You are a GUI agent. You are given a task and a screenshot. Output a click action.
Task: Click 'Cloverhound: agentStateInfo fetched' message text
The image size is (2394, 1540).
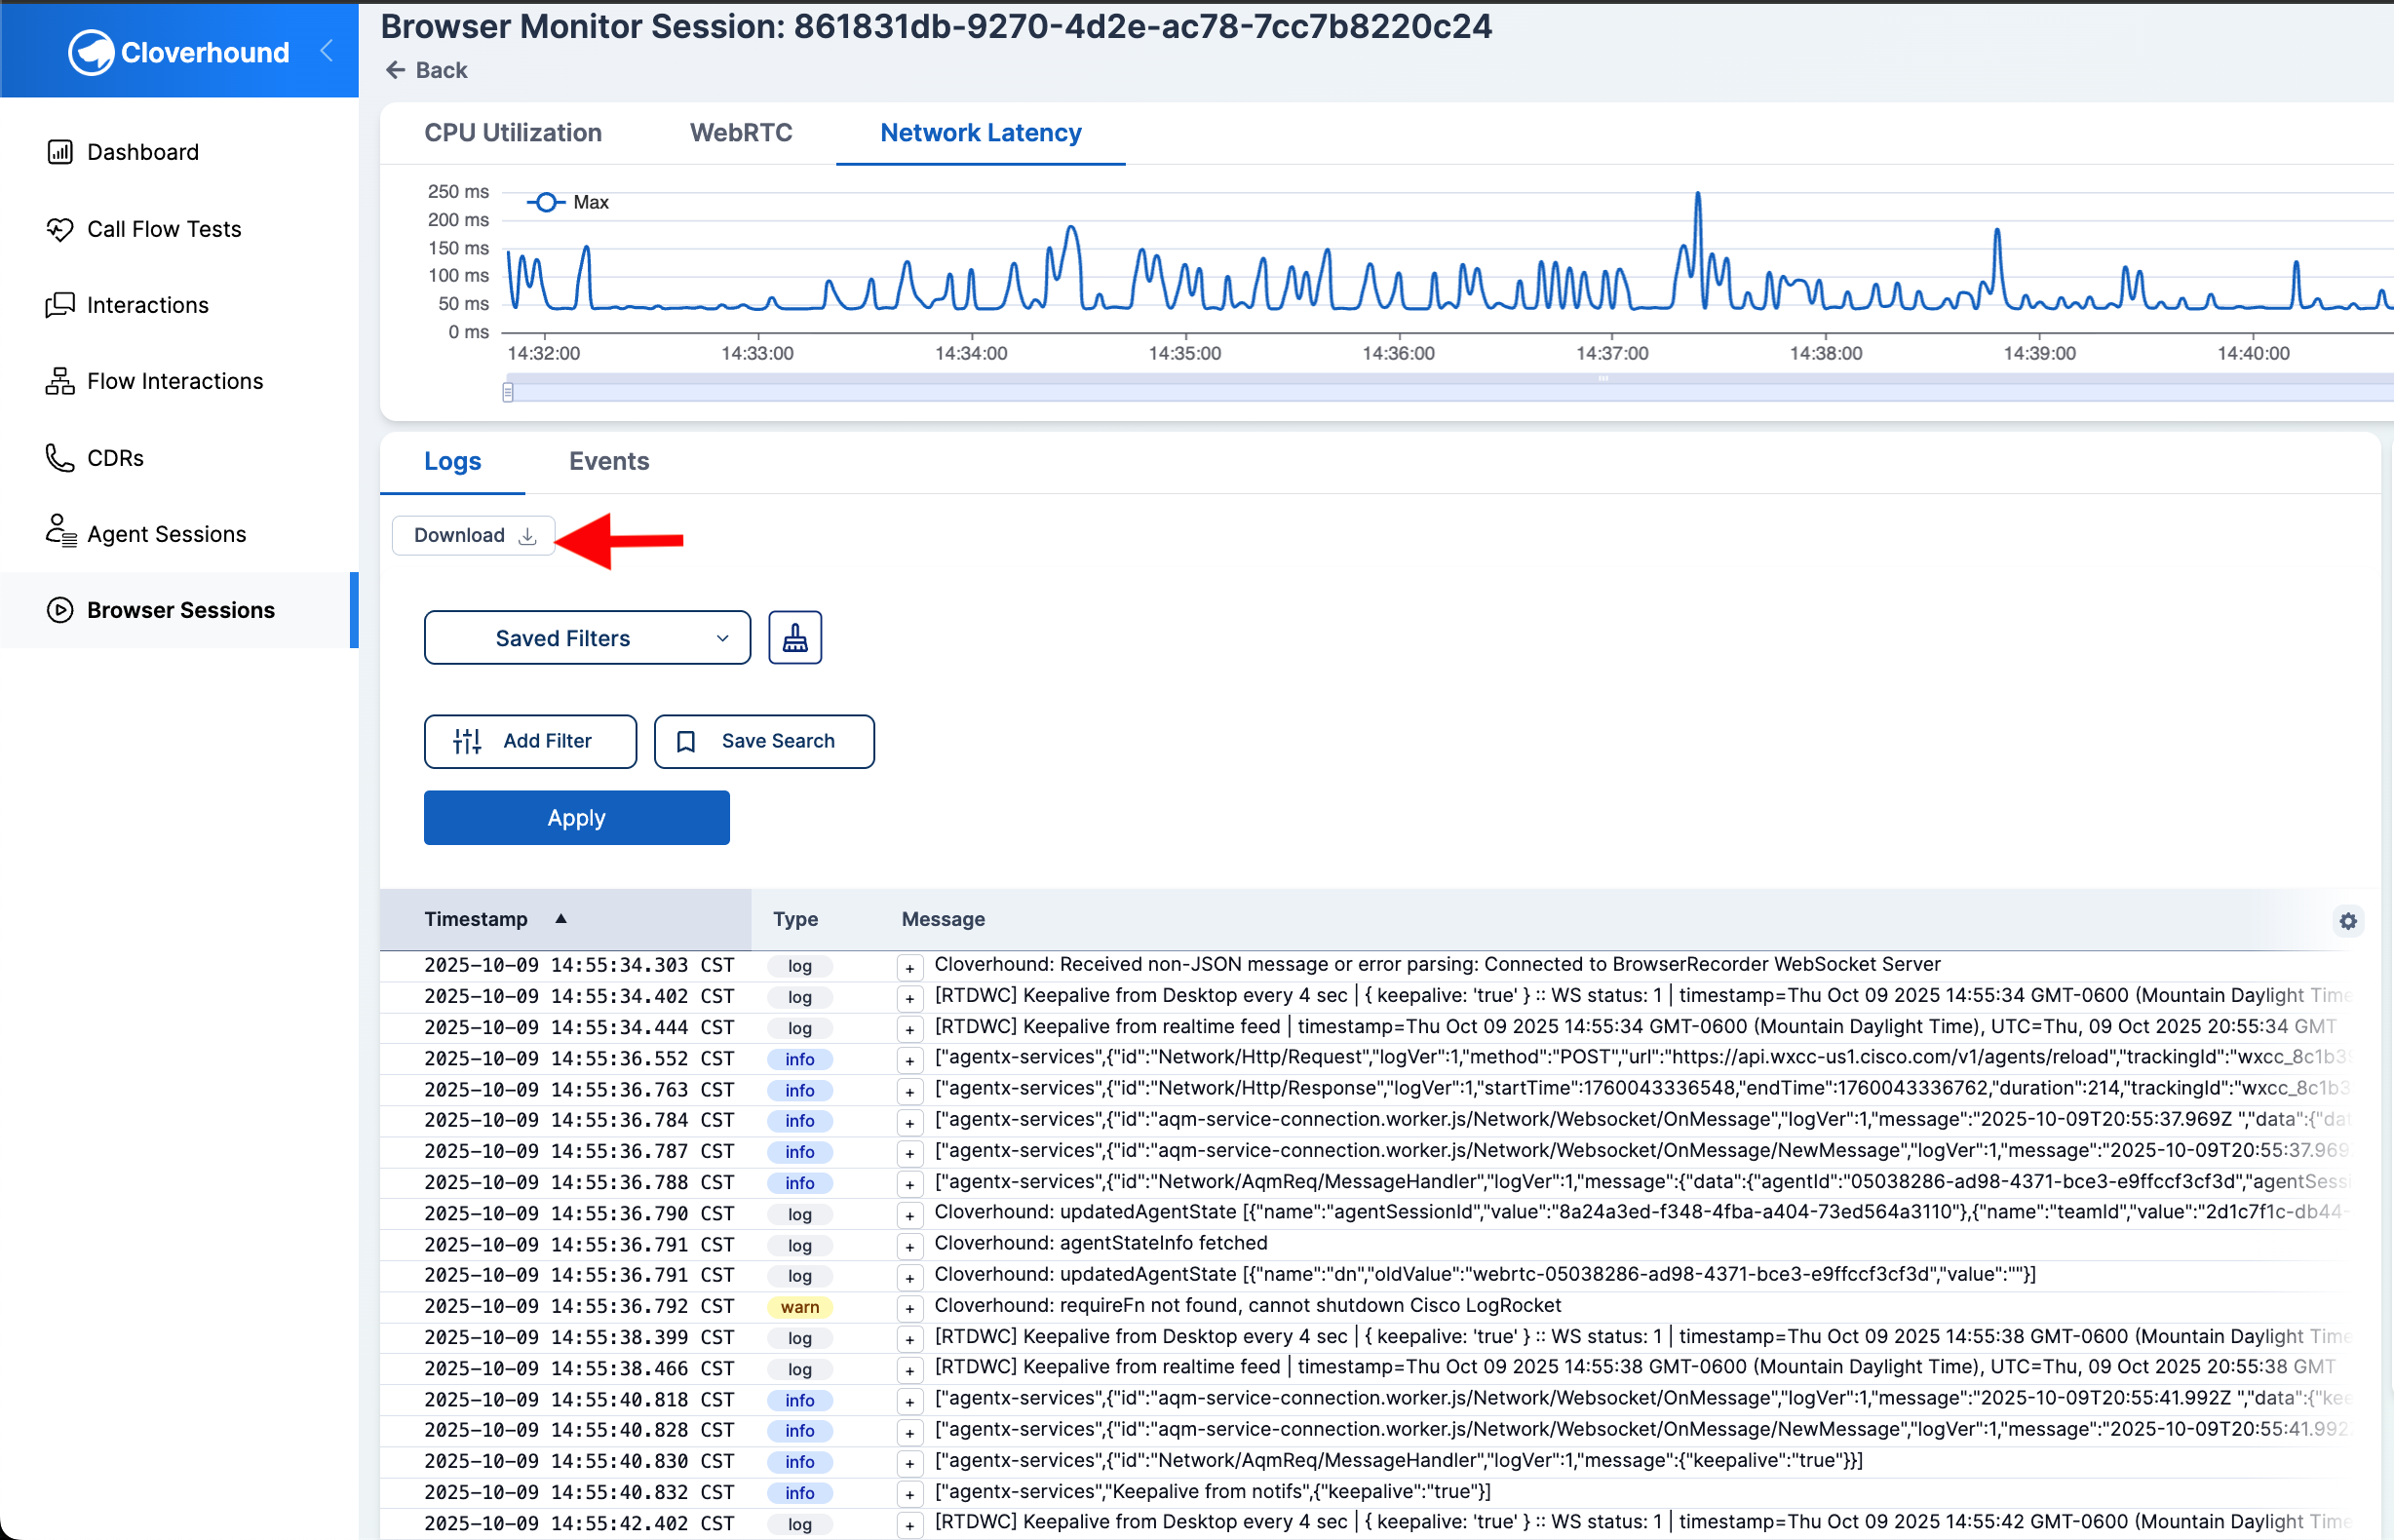tap(1100, 1243)
